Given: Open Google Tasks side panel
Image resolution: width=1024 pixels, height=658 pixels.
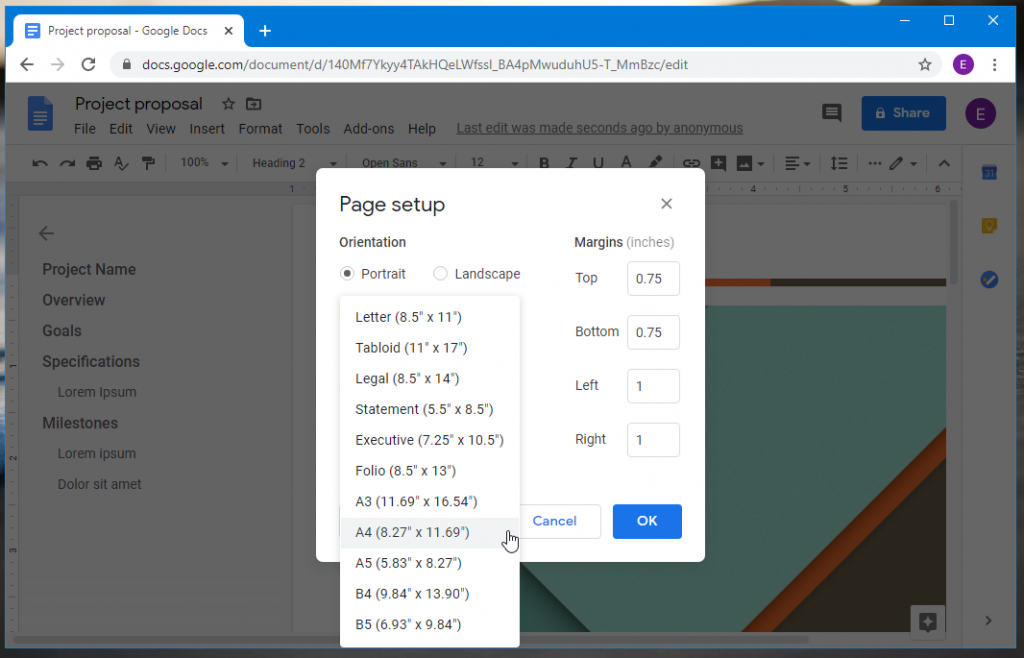Looking at the screenshot, I should point(990,280).
